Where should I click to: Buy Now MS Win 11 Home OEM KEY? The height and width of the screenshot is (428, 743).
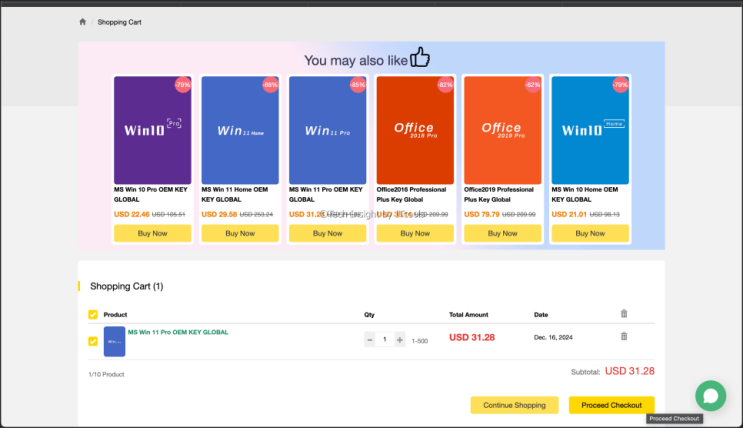click(240, 233)
